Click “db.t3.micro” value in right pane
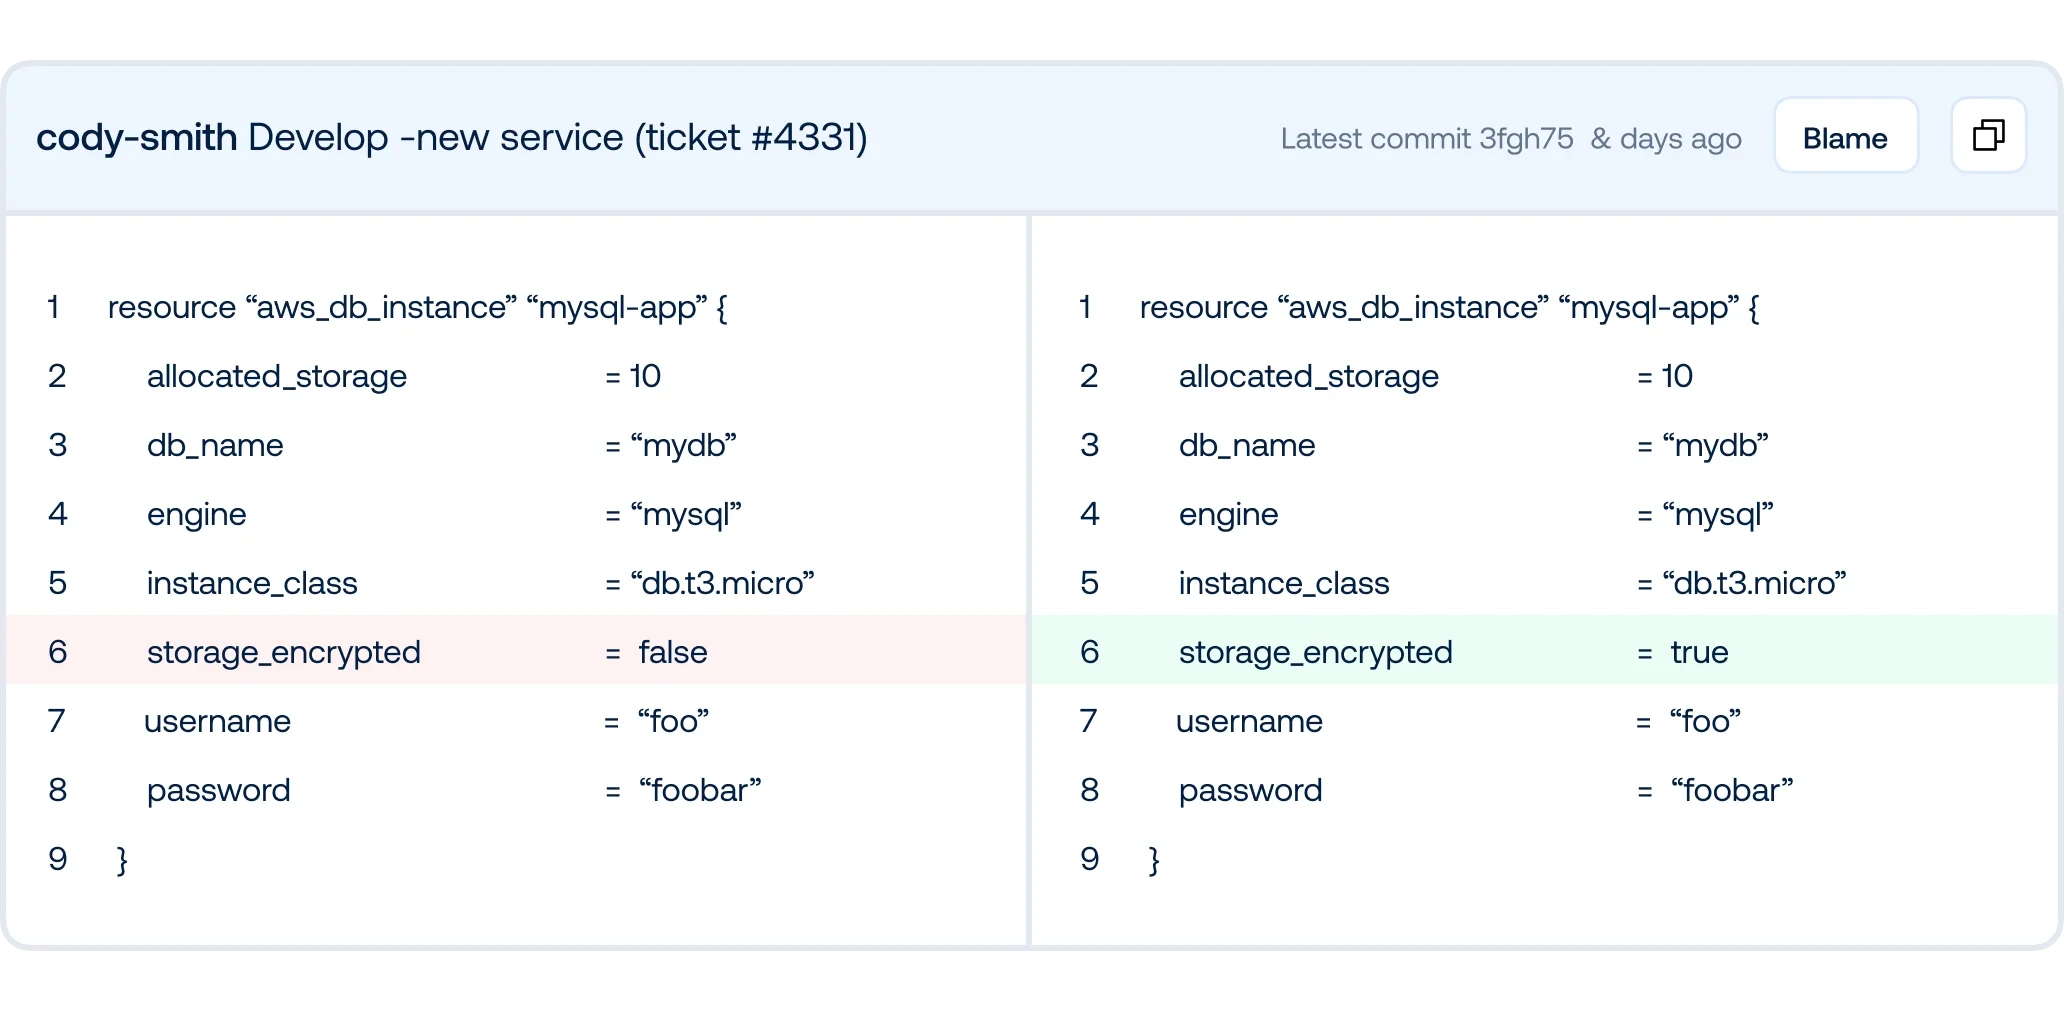This screenshot has height=1011, width=2064. 1755,583
